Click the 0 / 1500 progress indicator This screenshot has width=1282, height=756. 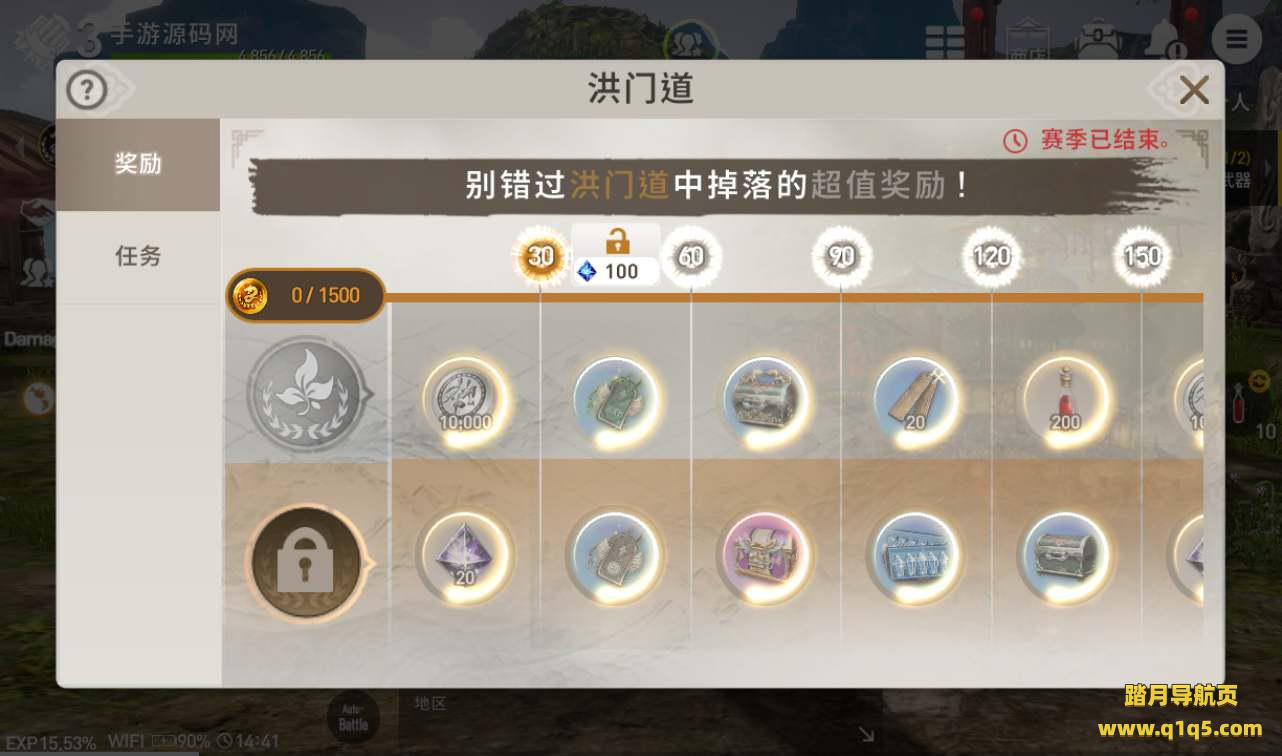point(306,296)
